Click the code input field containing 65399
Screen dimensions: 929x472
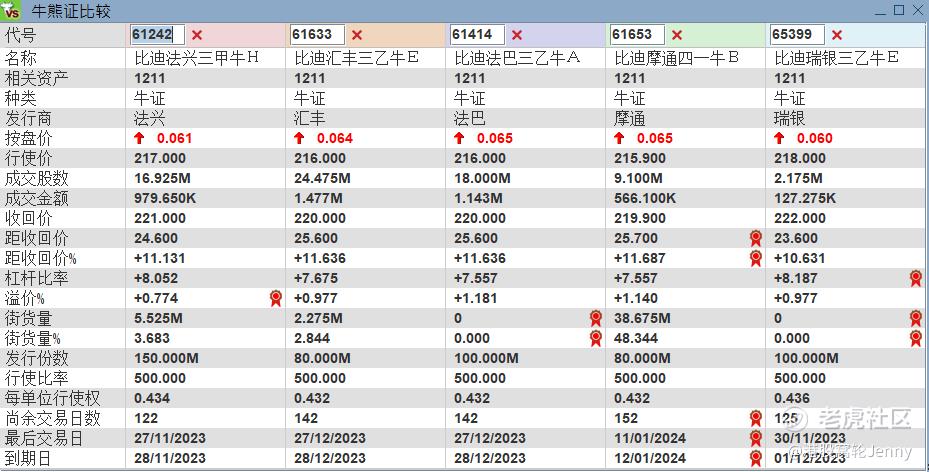[797, 34]
